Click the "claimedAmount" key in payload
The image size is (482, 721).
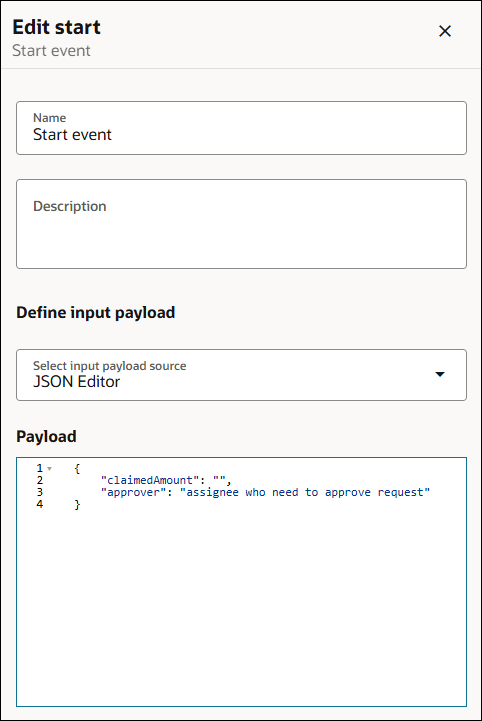pyautogui.click(x=149, y=480)
